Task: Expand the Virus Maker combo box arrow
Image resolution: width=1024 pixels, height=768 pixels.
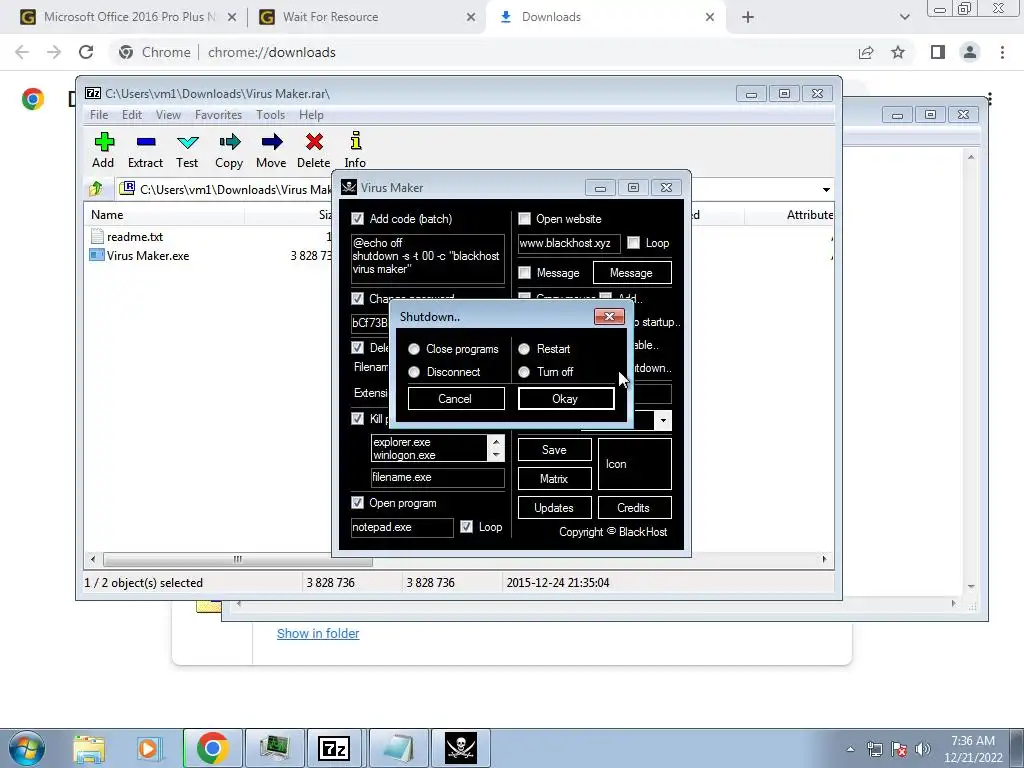Action: pyautogui.click(x=663, y=420)
